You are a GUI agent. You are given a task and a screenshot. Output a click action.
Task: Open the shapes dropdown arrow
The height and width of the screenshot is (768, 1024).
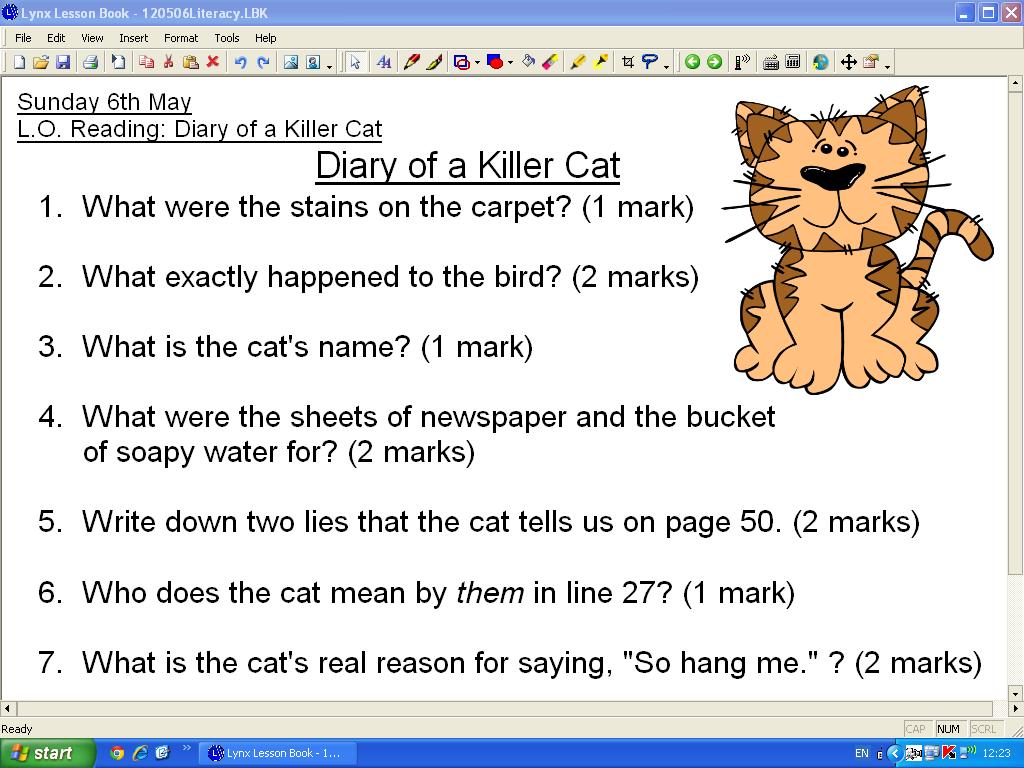[x=477, y=63]
